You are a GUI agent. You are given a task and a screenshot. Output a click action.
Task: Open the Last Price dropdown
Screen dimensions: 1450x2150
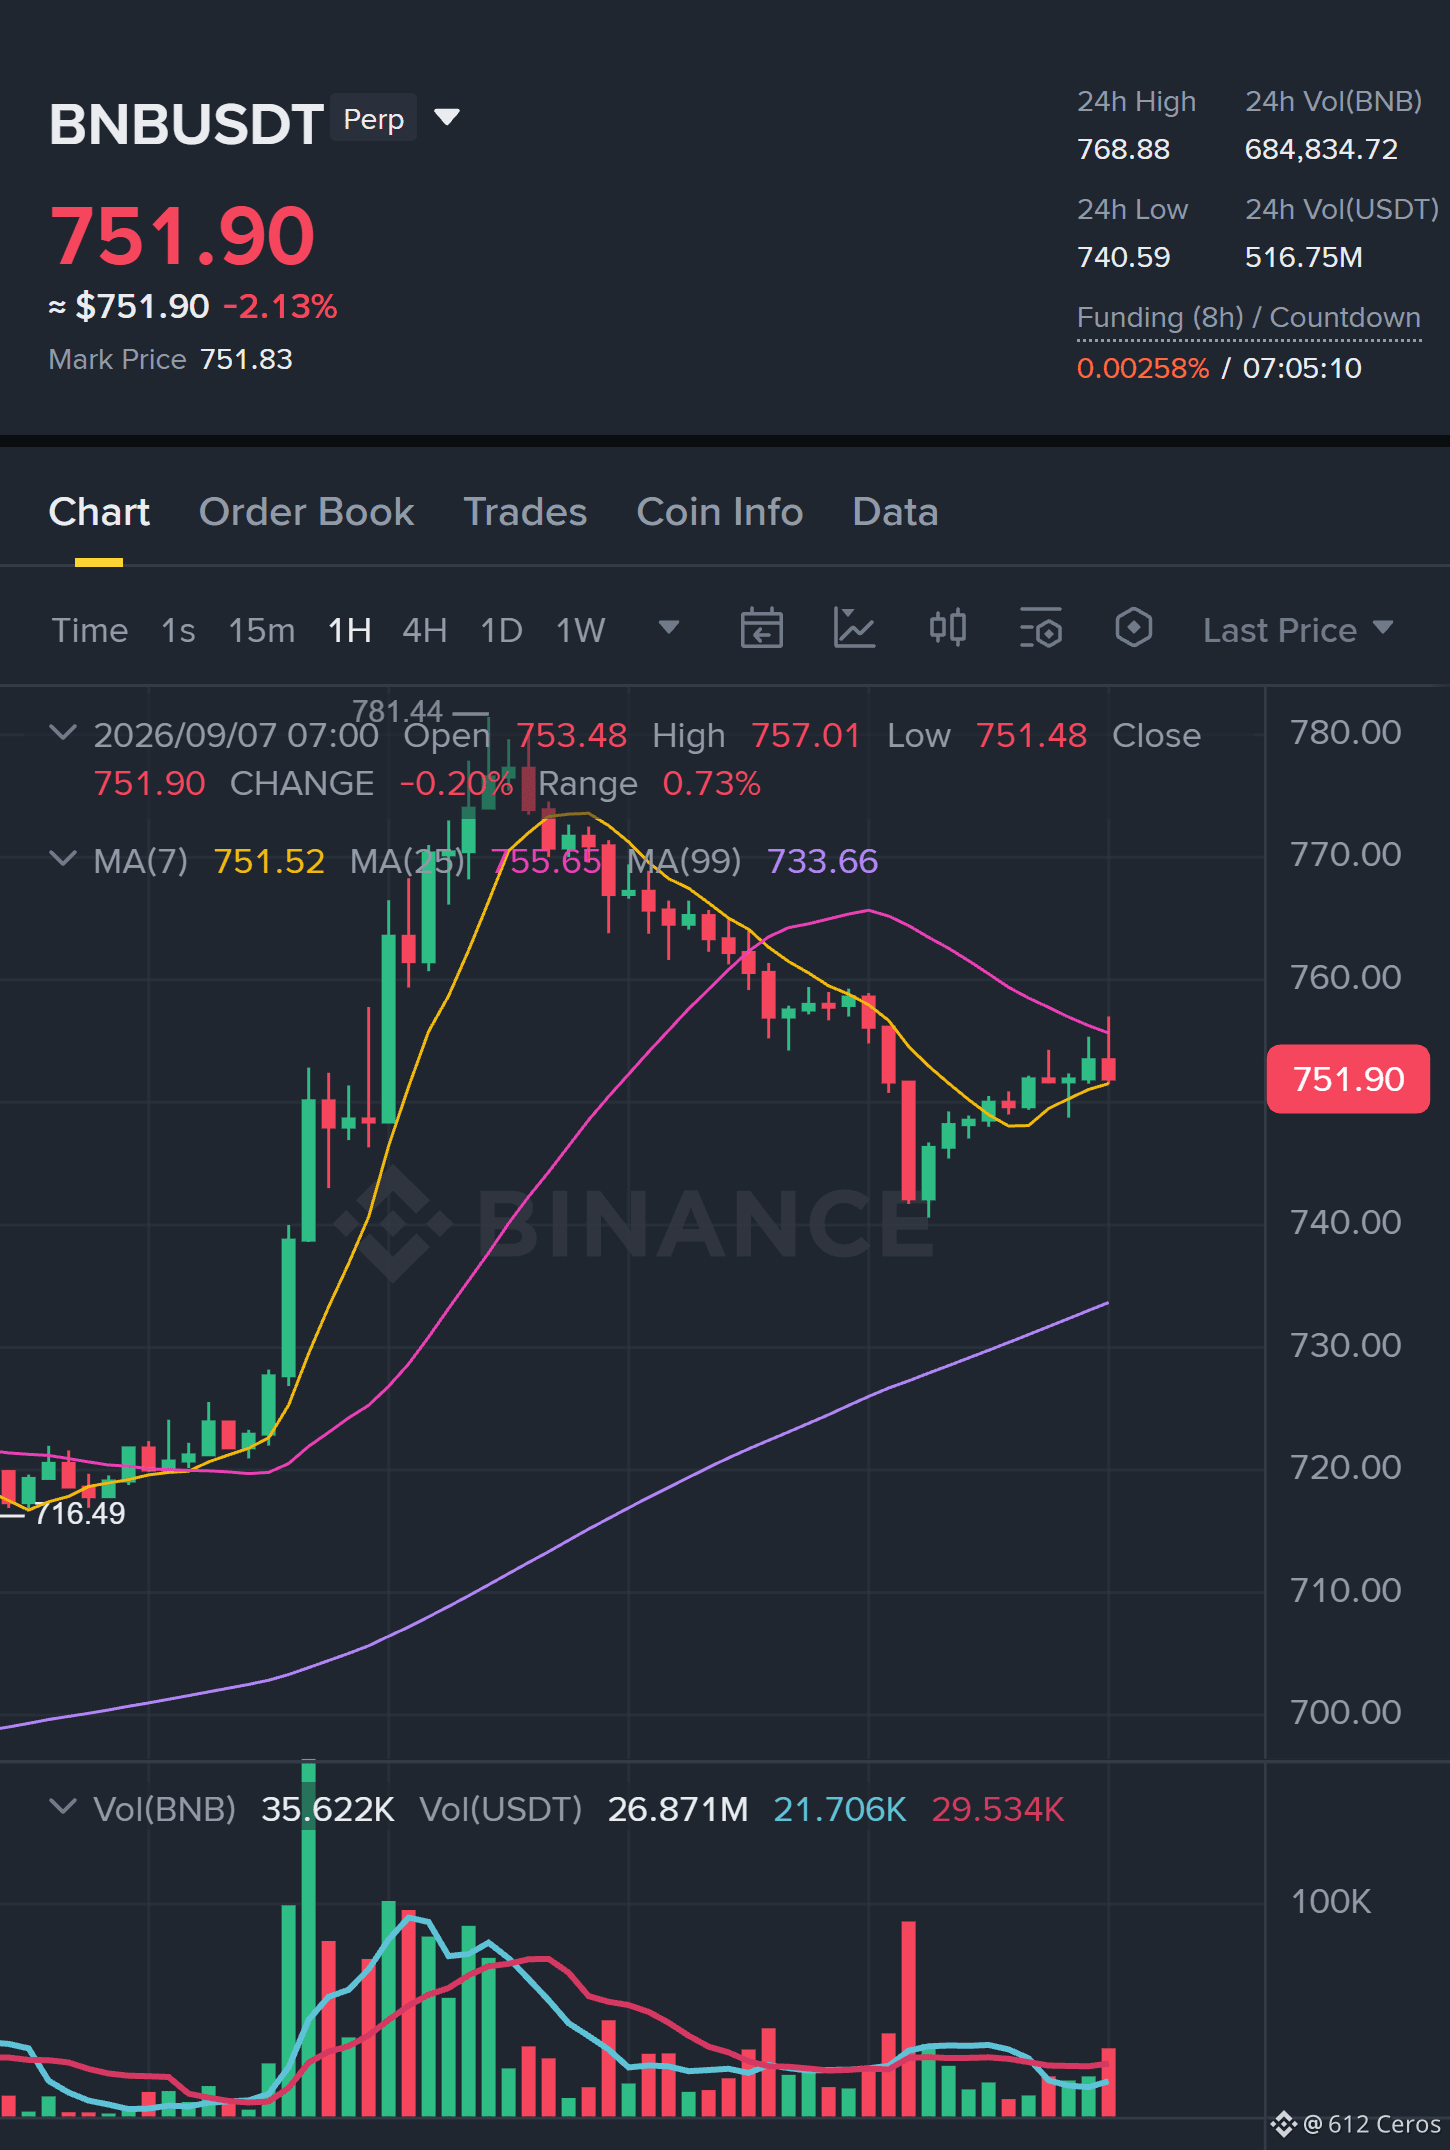pos(1297,630)
